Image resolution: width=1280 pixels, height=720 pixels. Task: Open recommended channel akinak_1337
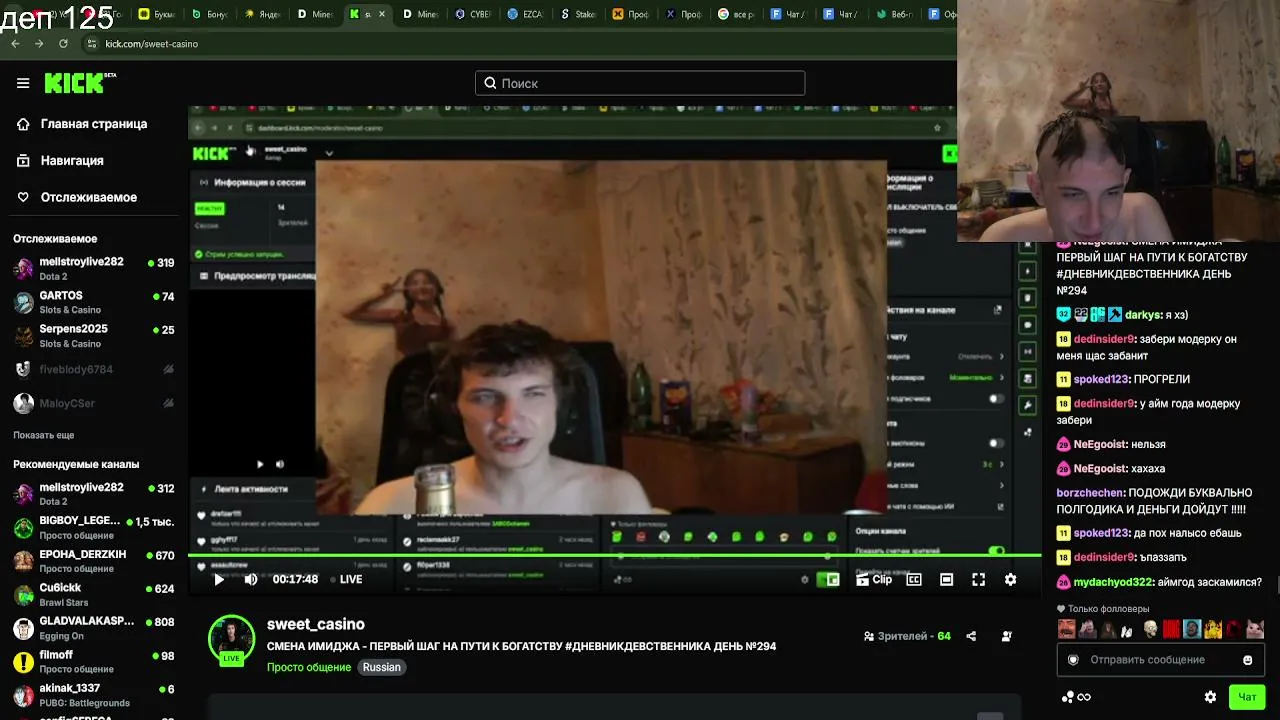click(x=94, y=695)
